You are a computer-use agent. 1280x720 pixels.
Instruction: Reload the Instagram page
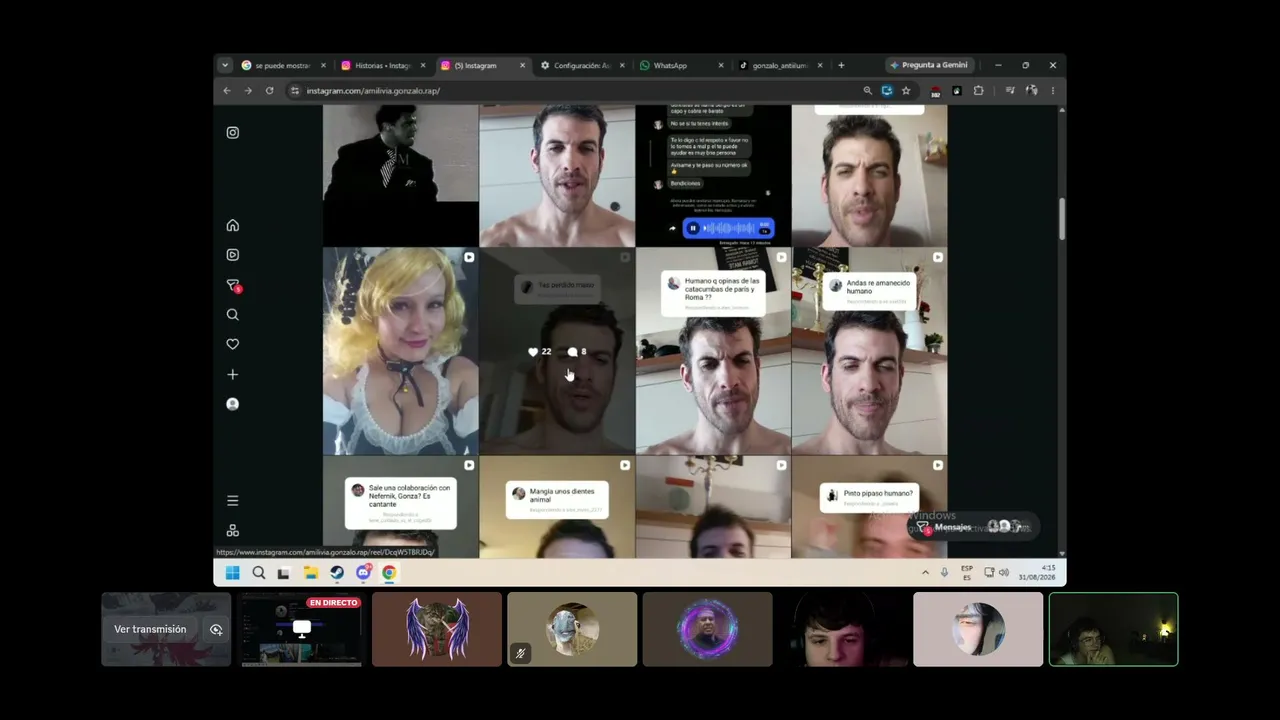[x=269, y=91]
